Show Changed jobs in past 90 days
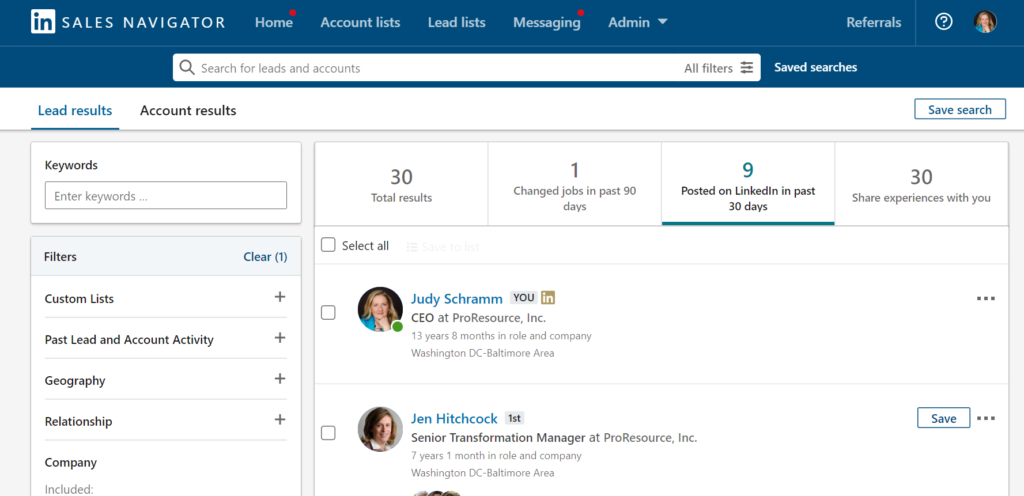 [x=575, y=185]
